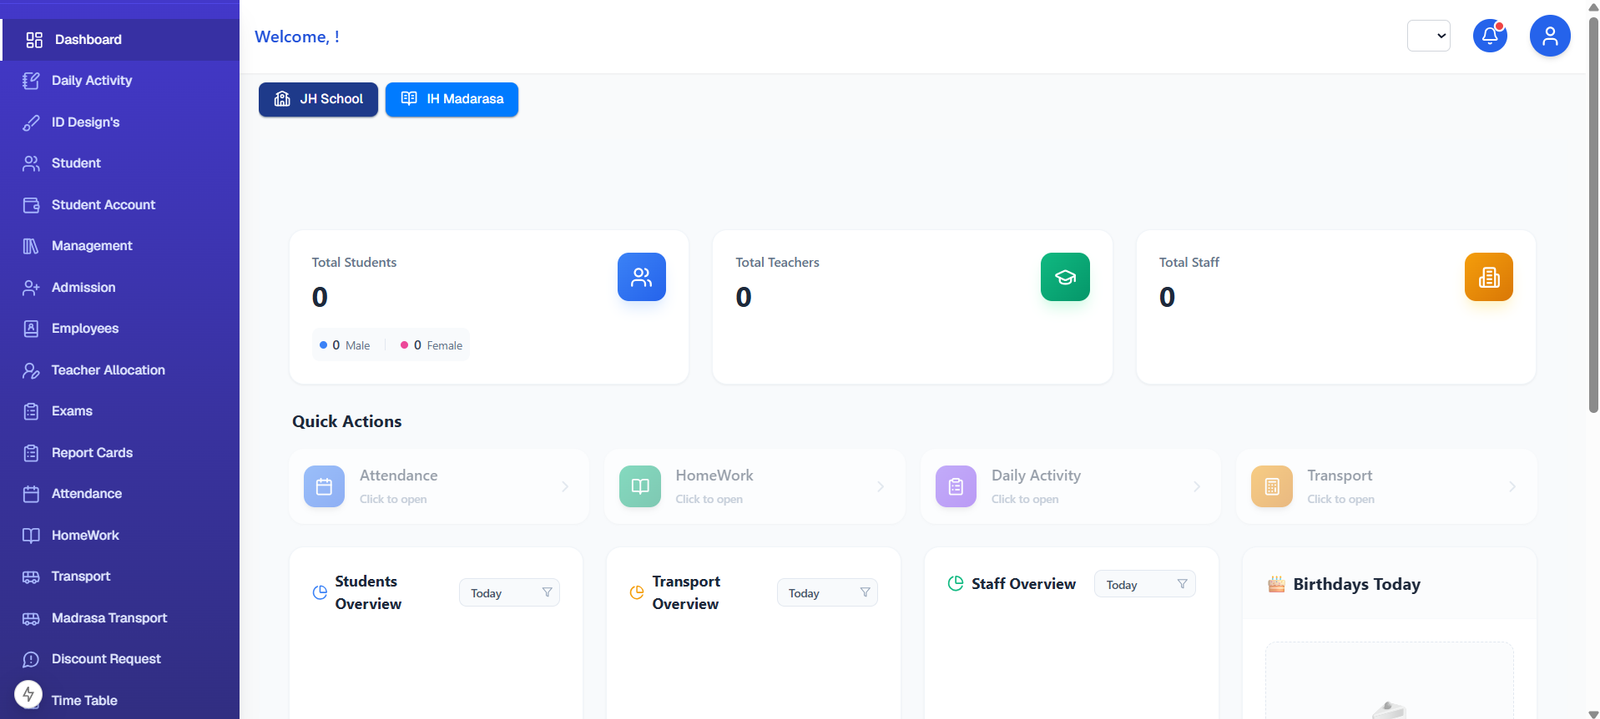Open the Students Overview Today filter dropdown
This screenshot has width=1600, height=719.
(x=509, y=593)
